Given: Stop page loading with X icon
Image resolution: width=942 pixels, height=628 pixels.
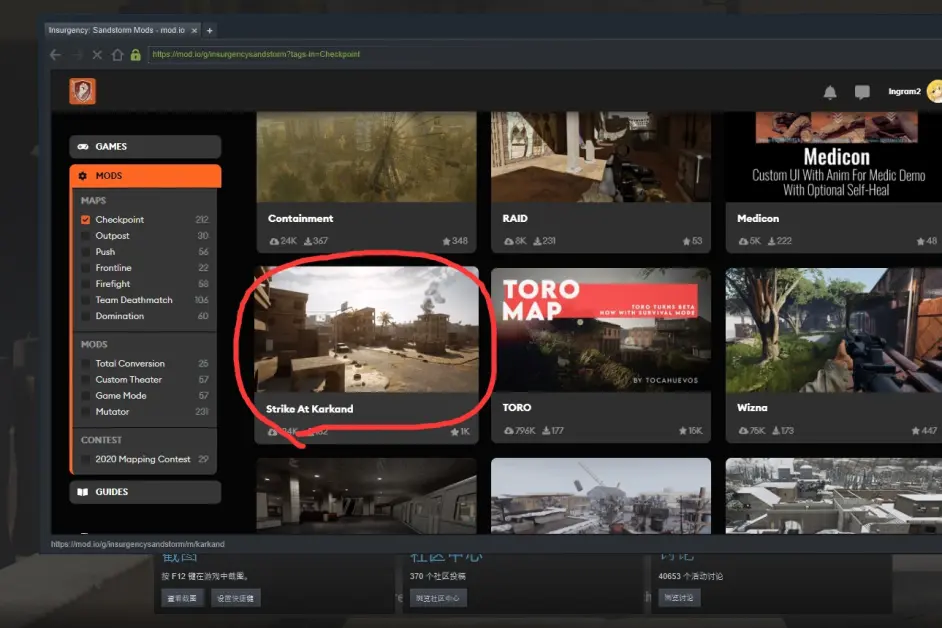Looking at the screenshot, I should [97, 55].
